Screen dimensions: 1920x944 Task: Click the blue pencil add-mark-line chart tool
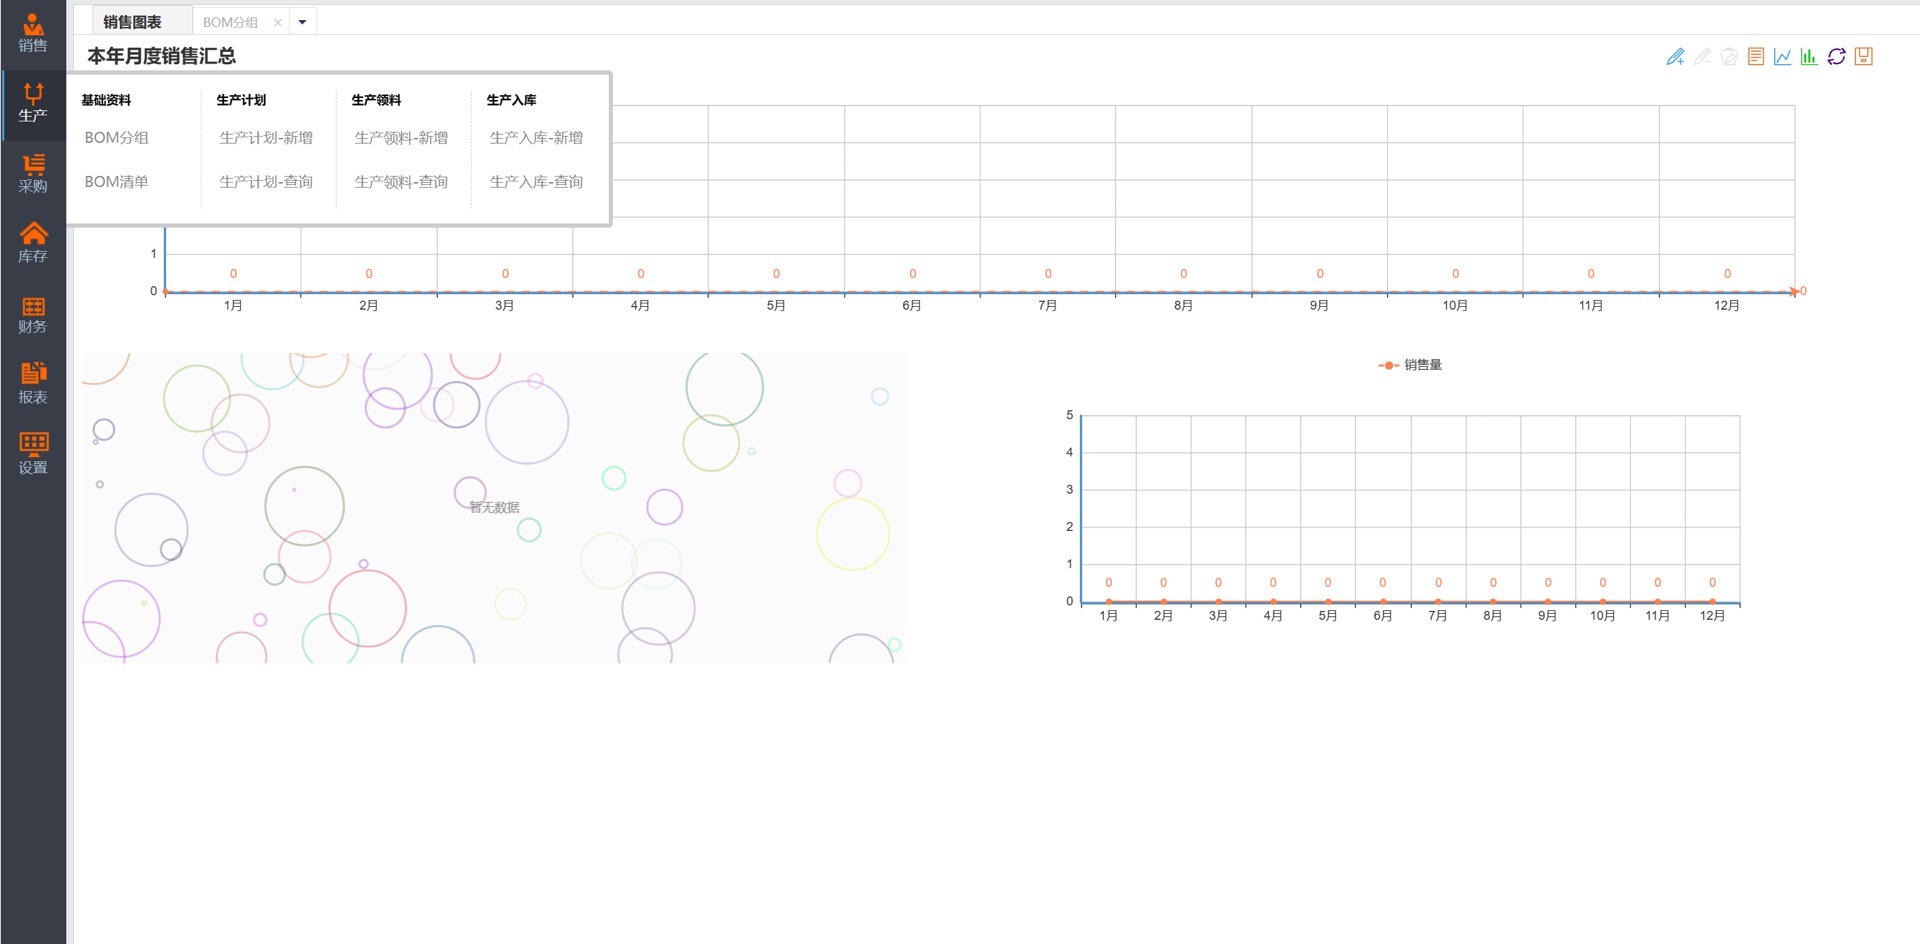(1675, 57)
